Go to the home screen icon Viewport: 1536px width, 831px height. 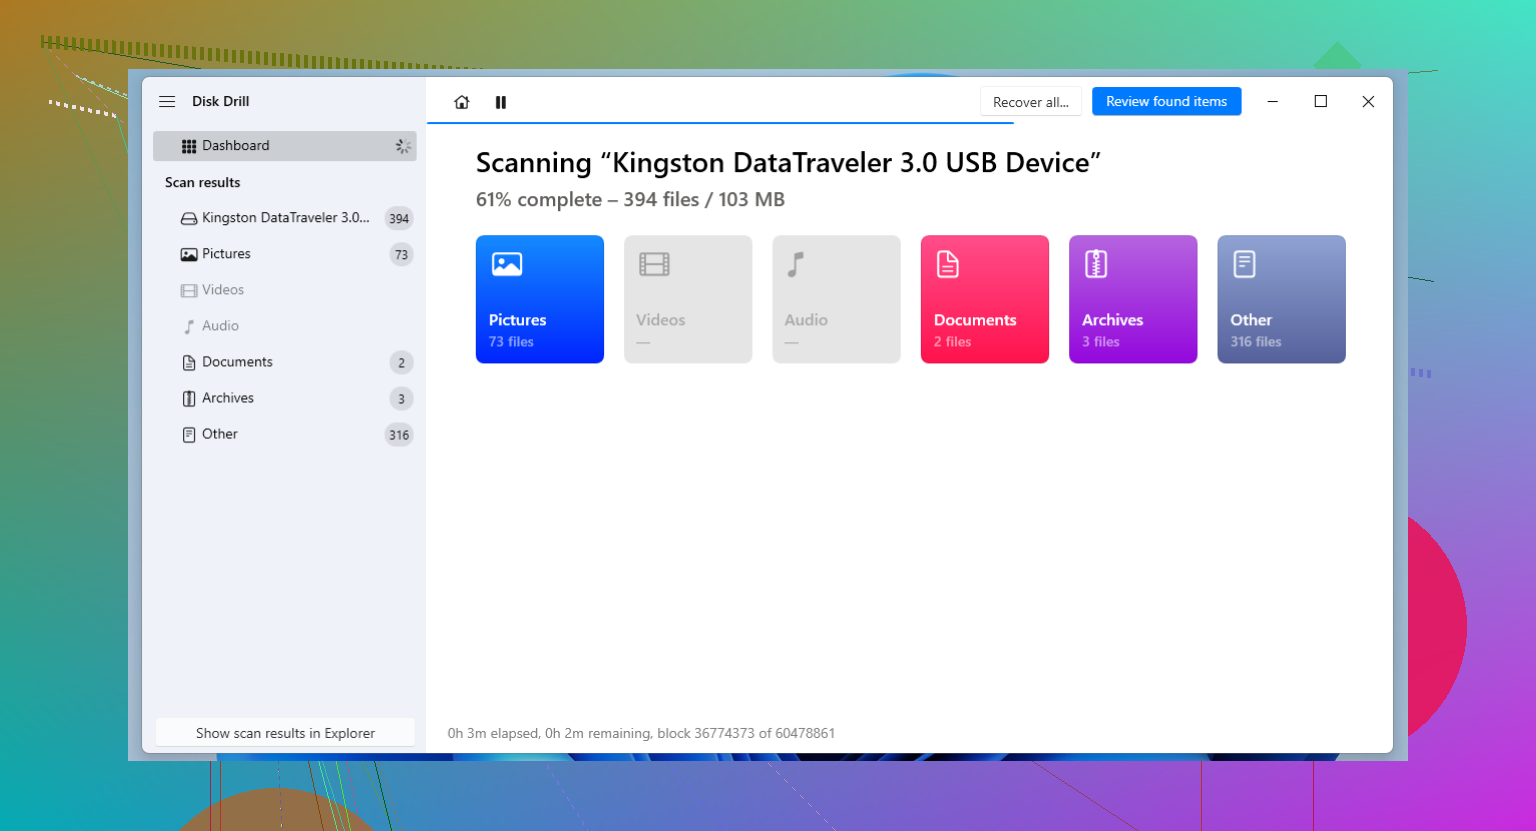click(461, 102)
